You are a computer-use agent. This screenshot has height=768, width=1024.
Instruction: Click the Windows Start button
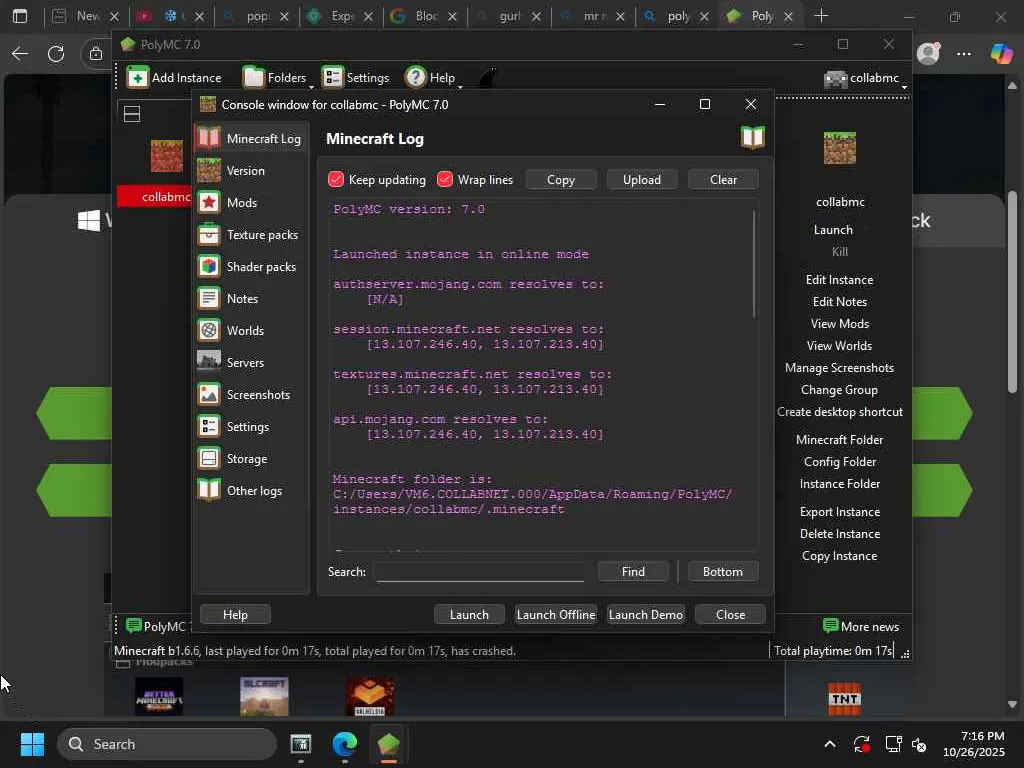[x=32, y=744]
